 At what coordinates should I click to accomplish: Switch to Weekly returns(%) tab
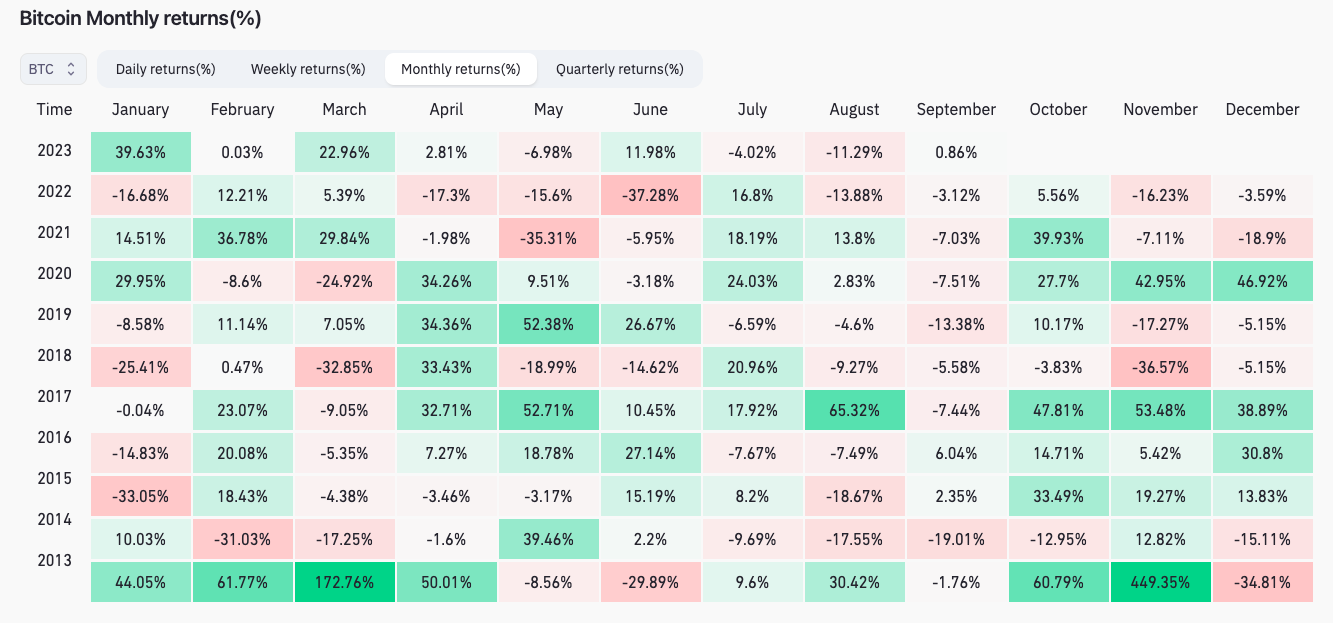[308, 69]
